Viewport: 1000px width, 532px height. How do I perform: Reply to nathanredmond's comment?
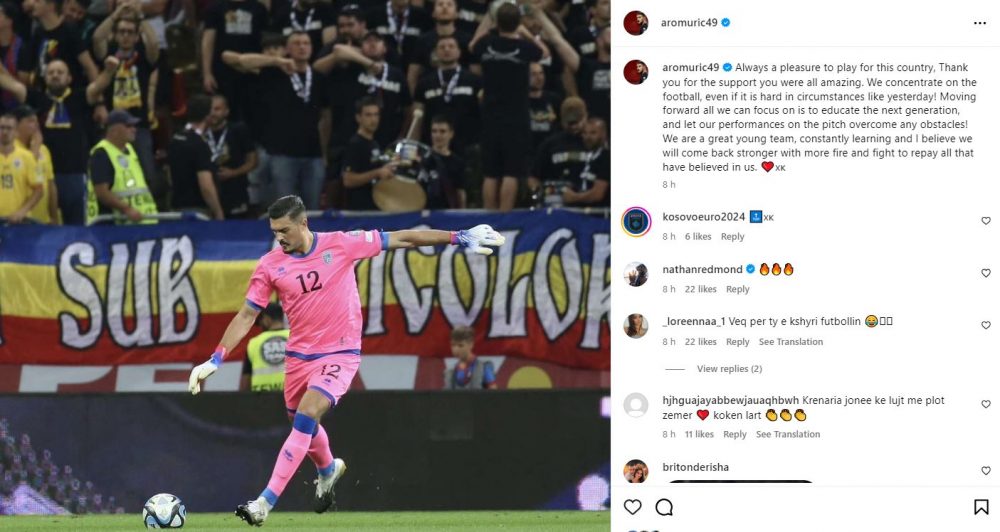point(738,289)
